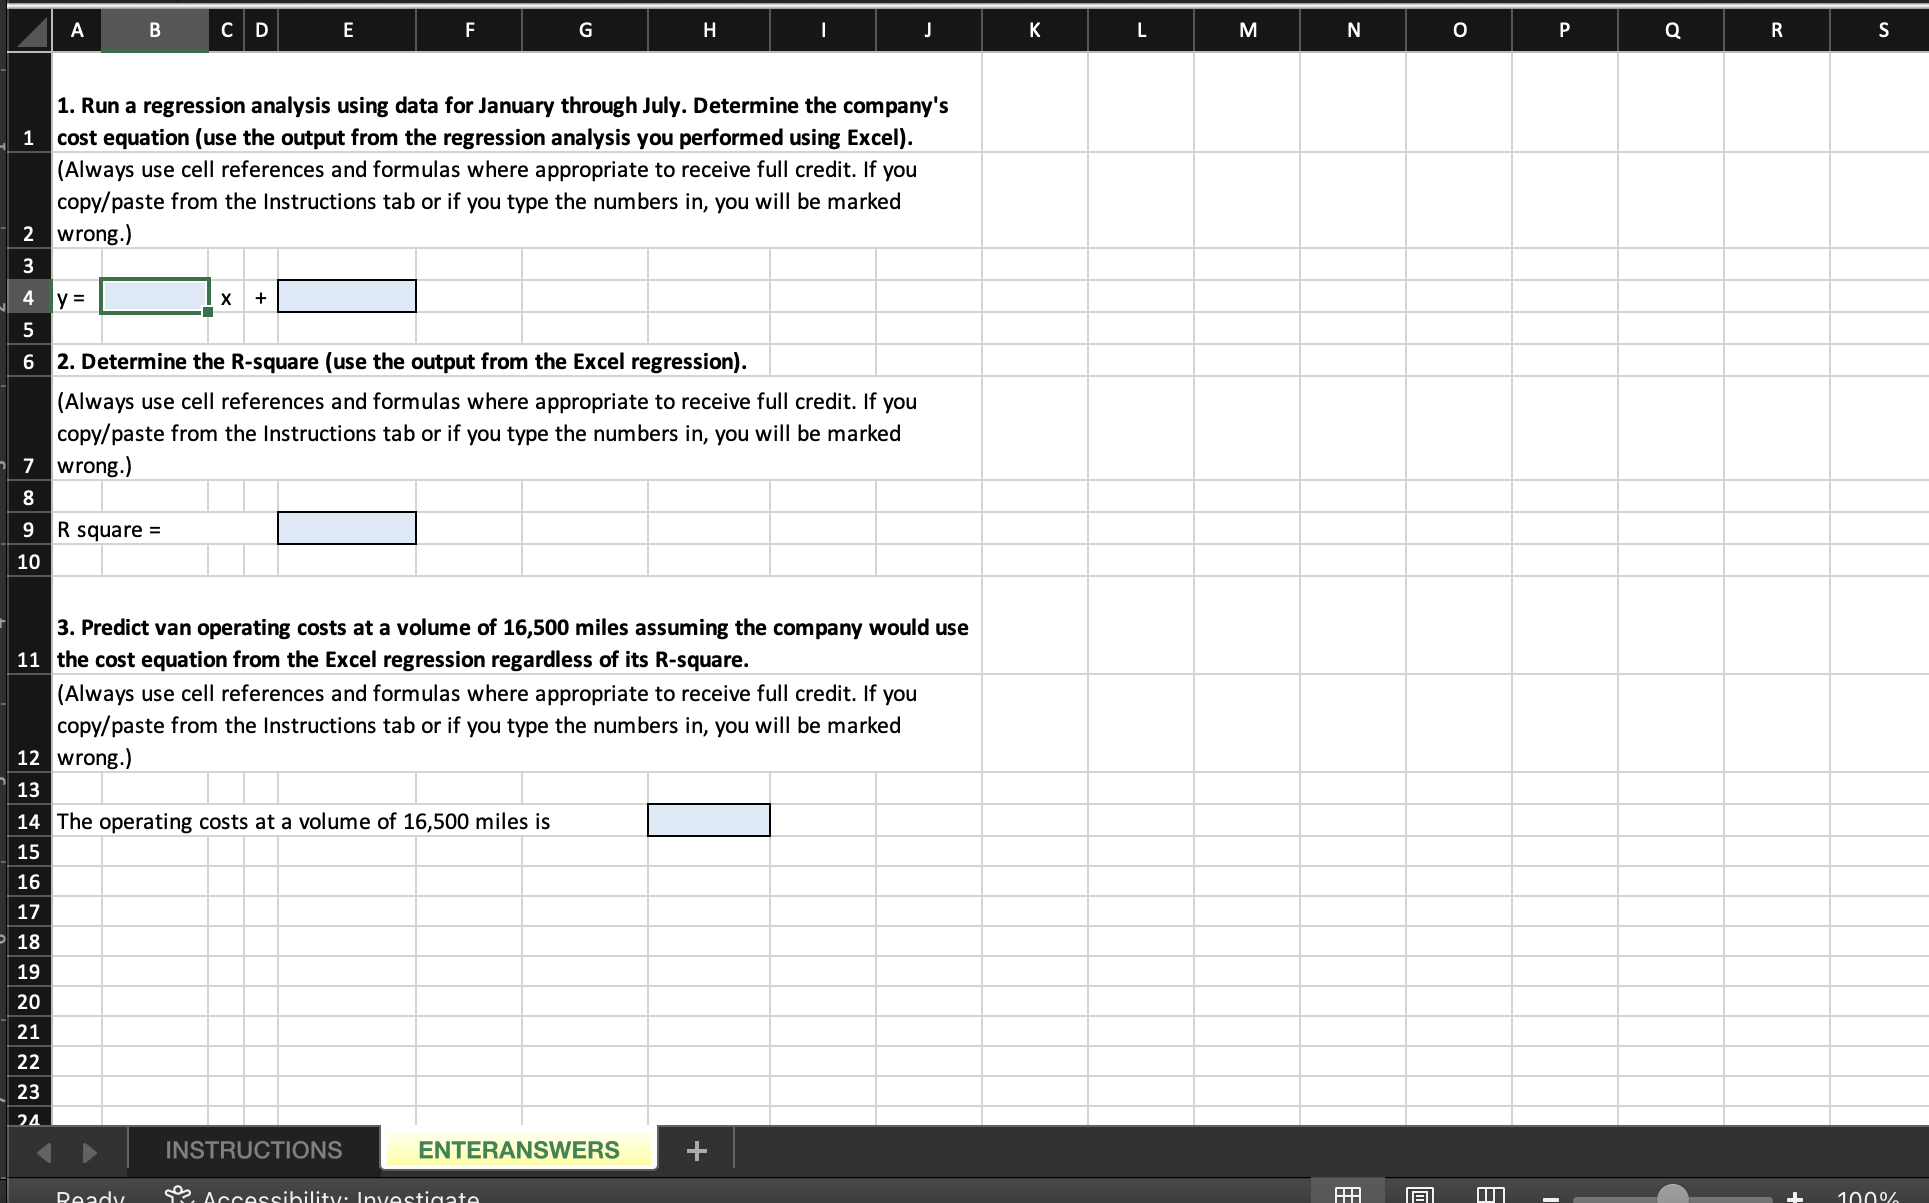Click question 3 'Predict van operating costs' text
This screenshot has width=1929, height=1203.
[512, 643]
